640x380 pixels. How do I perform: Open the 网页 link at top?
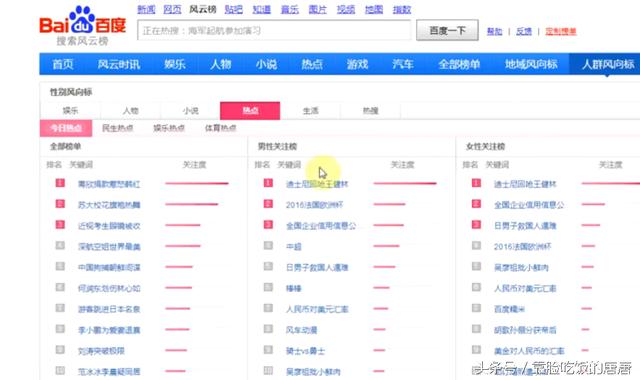pos(172,9)
